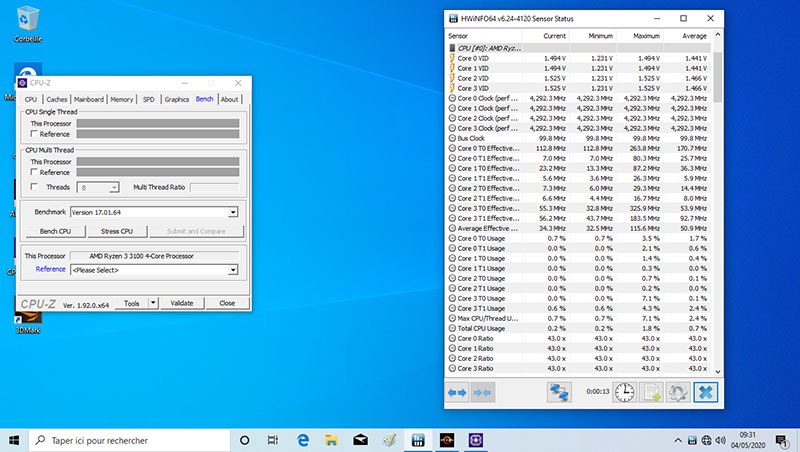Click HWiNFO scrollbar down arrow
The height and width of the screenshot is (452, 800).
718,372
